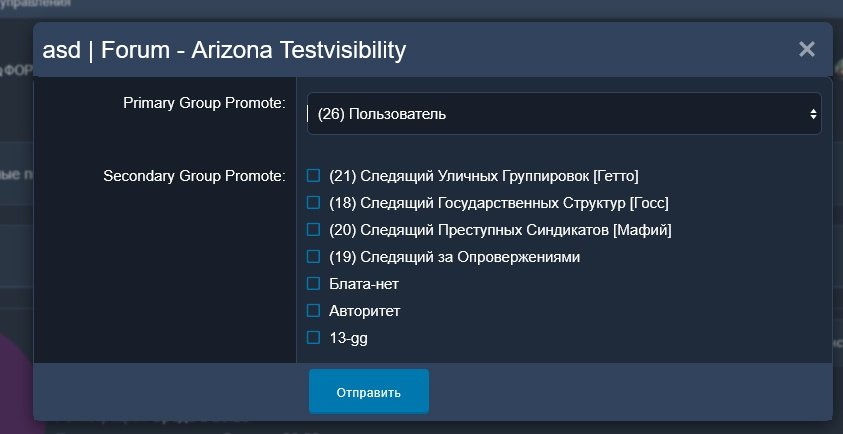Click the (21) Следящий Уличных Группировок text

[x=483, y=176]
